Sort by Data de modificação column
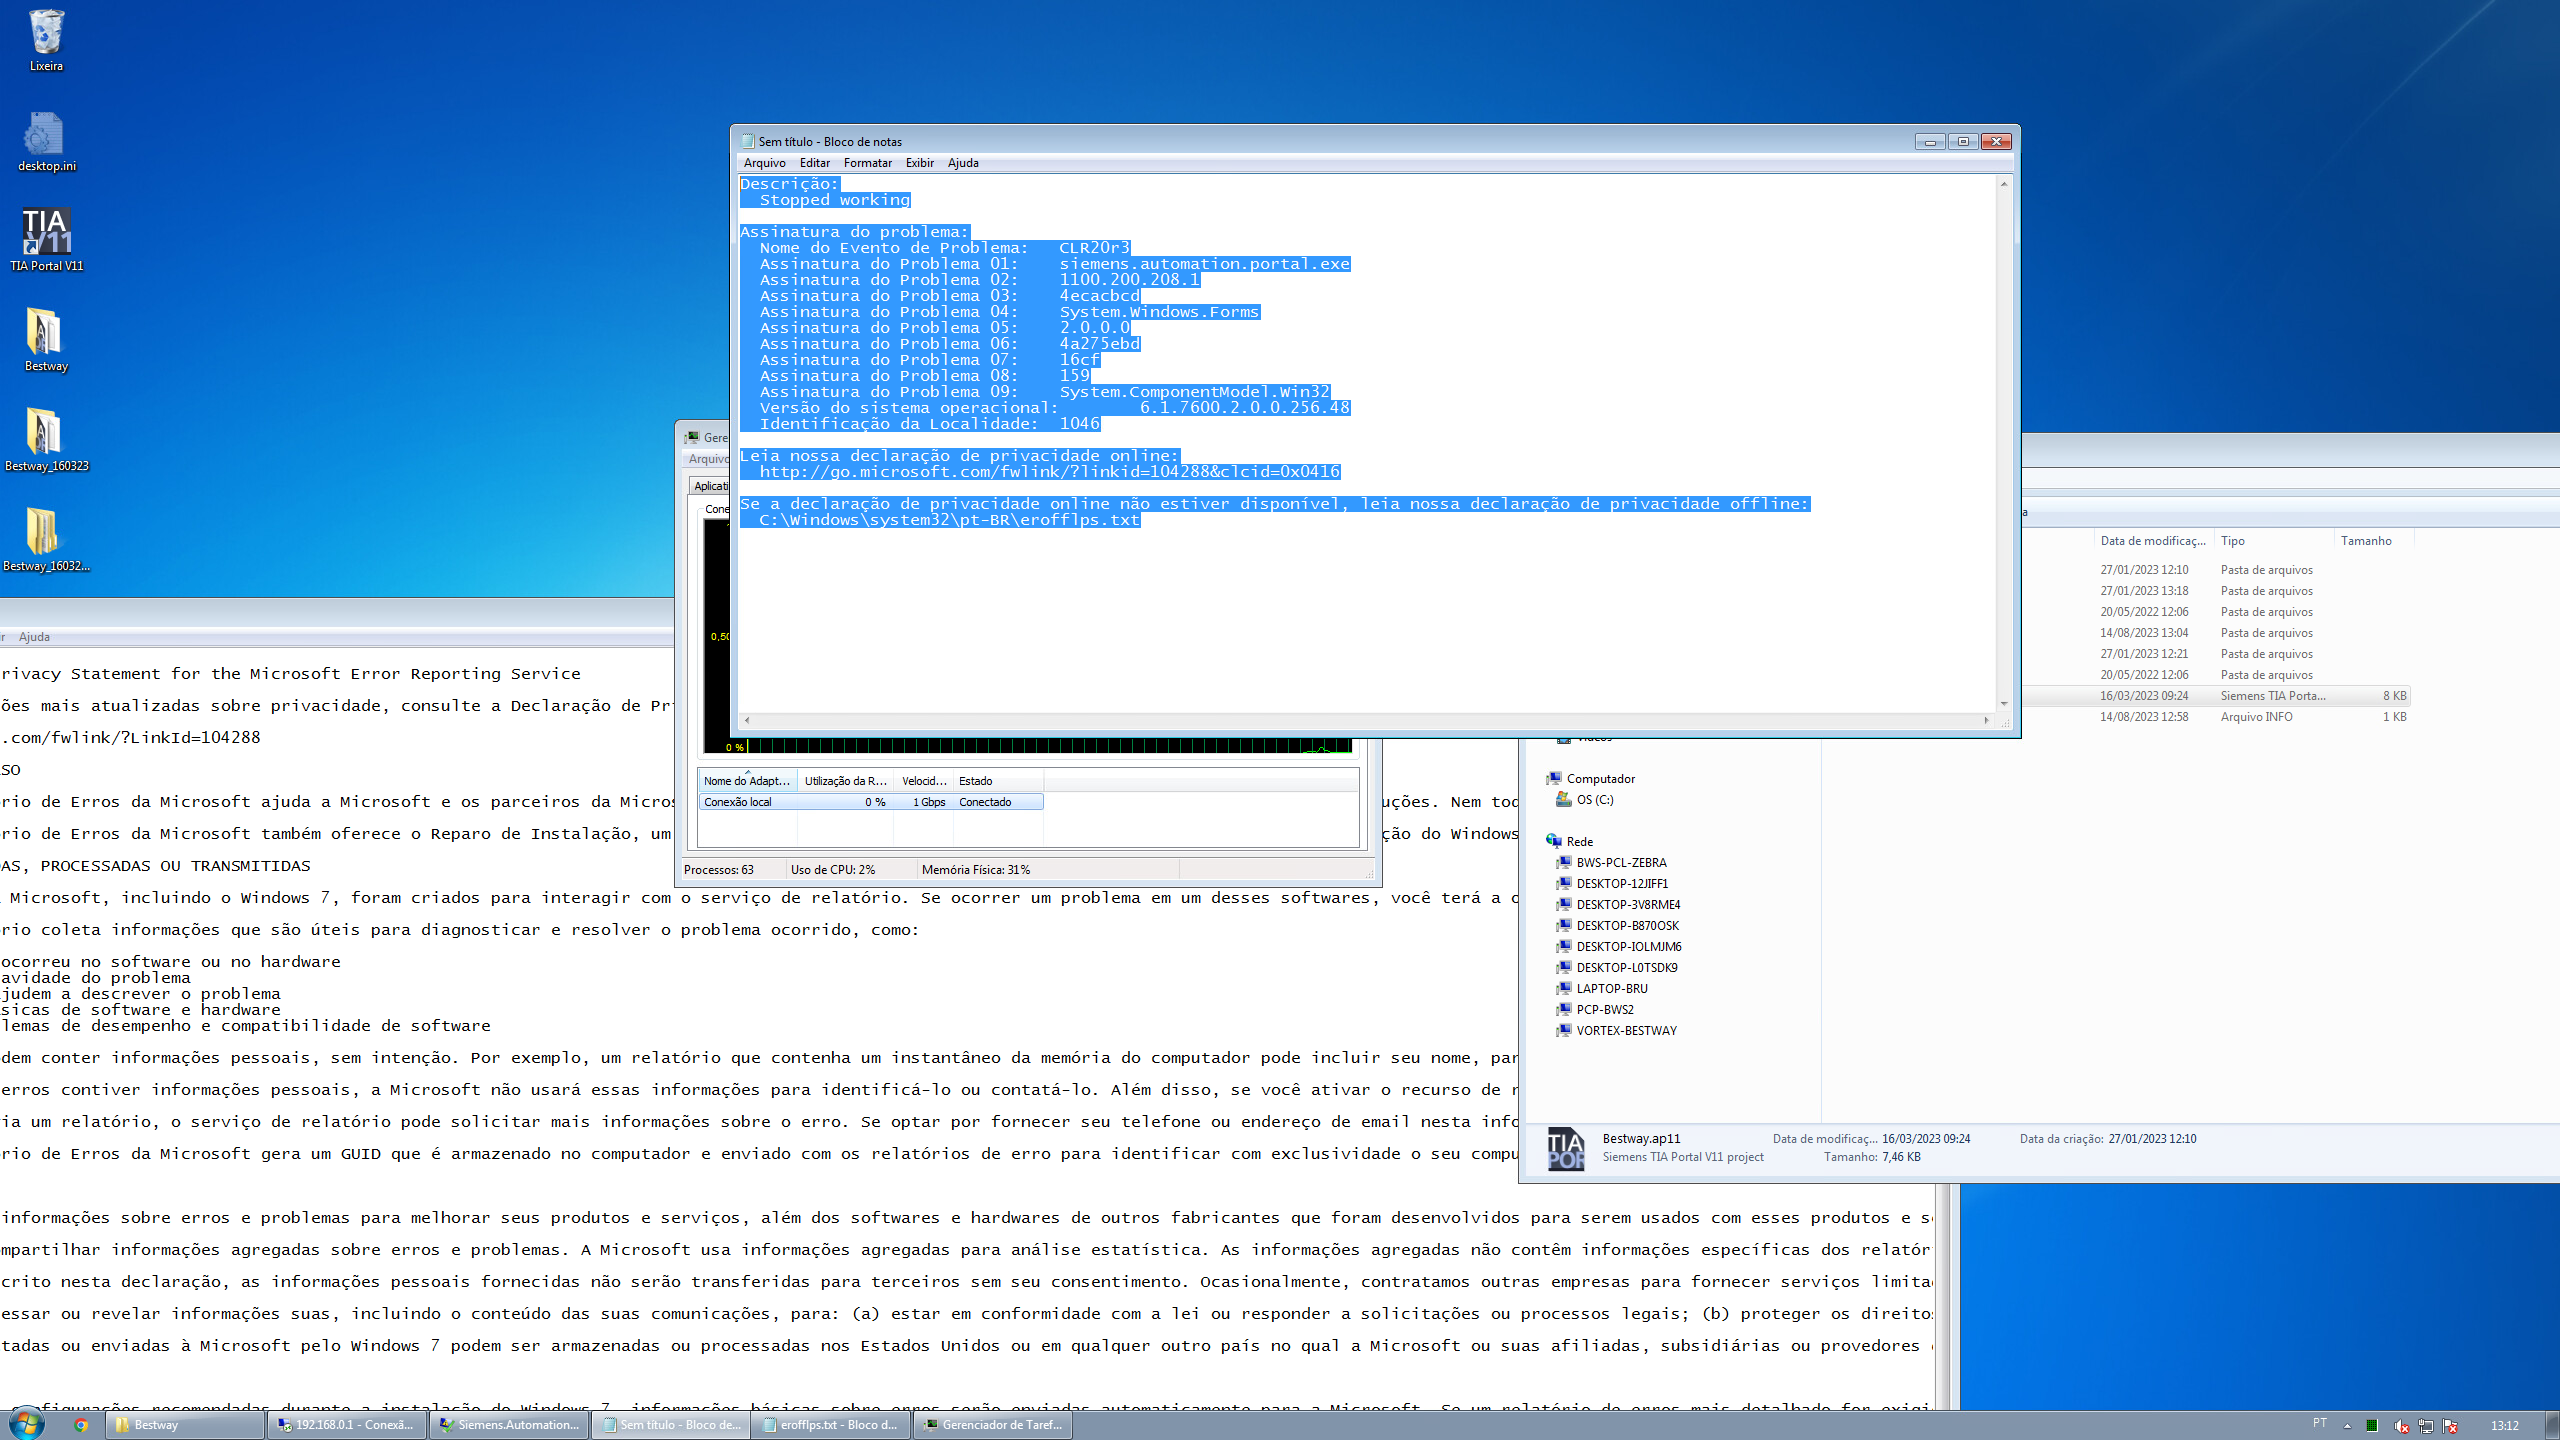Image resolution: width=2560 pixels, height=1440 pixels. click(2152, 541)
